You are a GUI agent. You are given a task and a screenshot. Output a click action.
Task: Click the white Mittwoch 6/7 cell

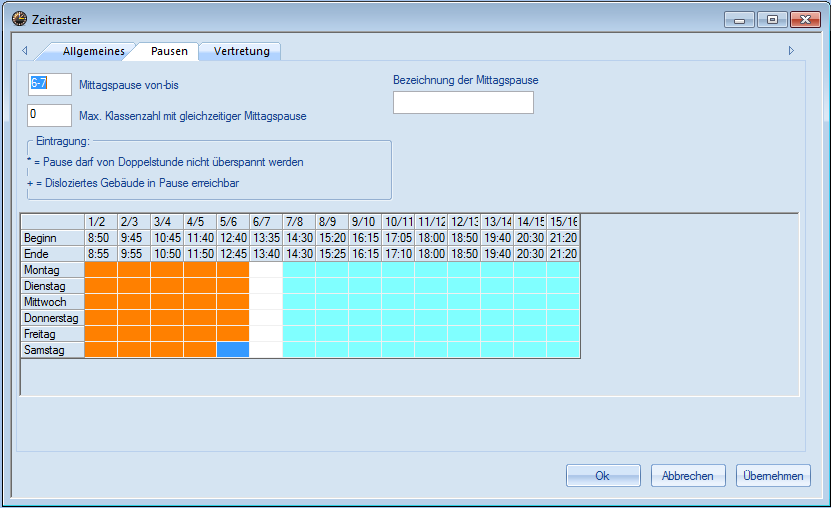tap(266, 302)
